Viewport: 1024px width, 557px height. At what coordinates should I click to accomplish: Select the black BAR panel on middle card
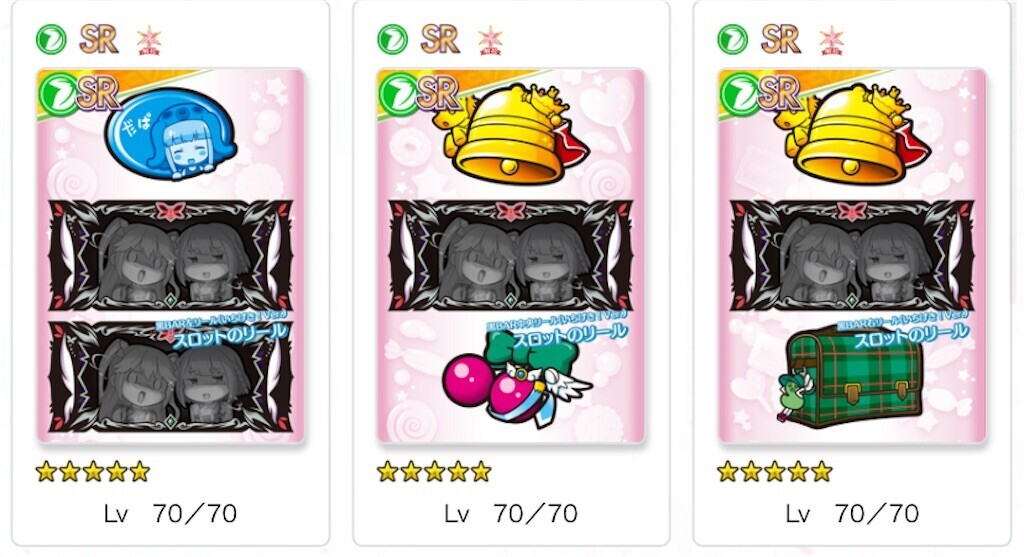[x=511, y=255]
